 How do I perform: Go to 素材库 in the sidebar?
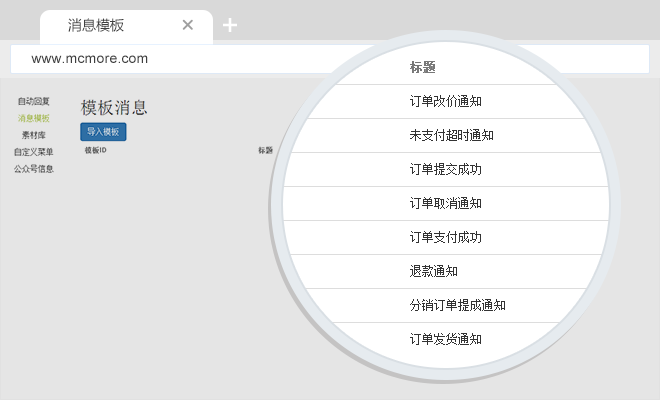34,134
